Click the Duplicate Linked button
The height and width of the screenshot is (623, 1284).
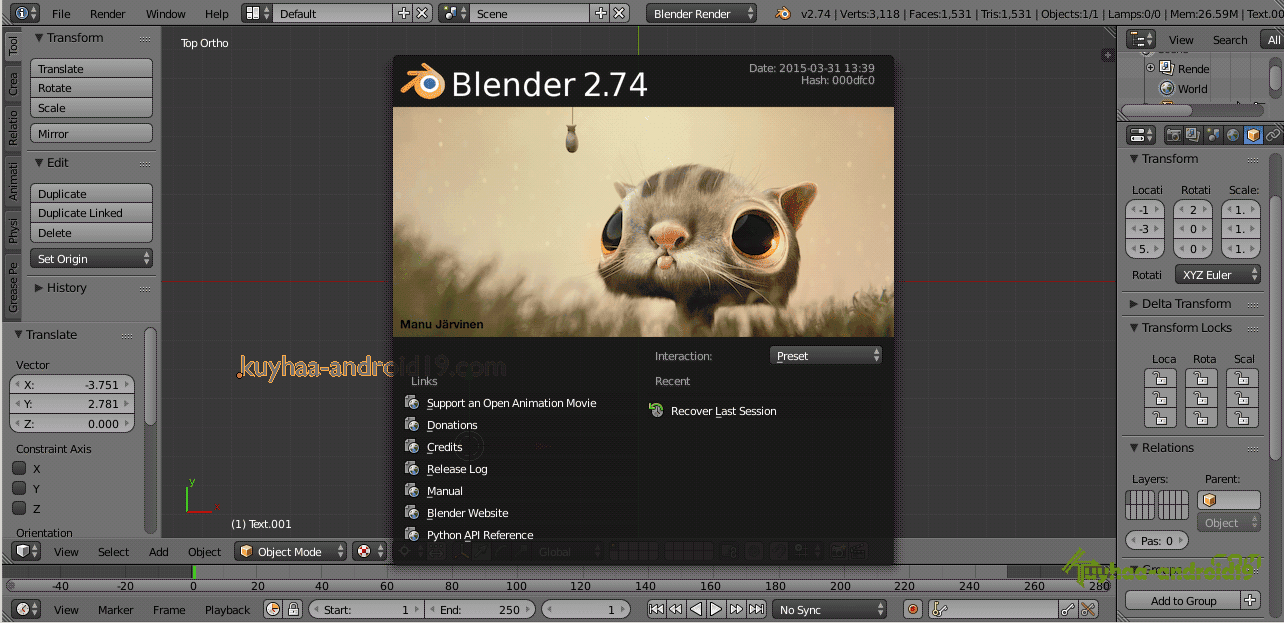click(x=91, y=213)
